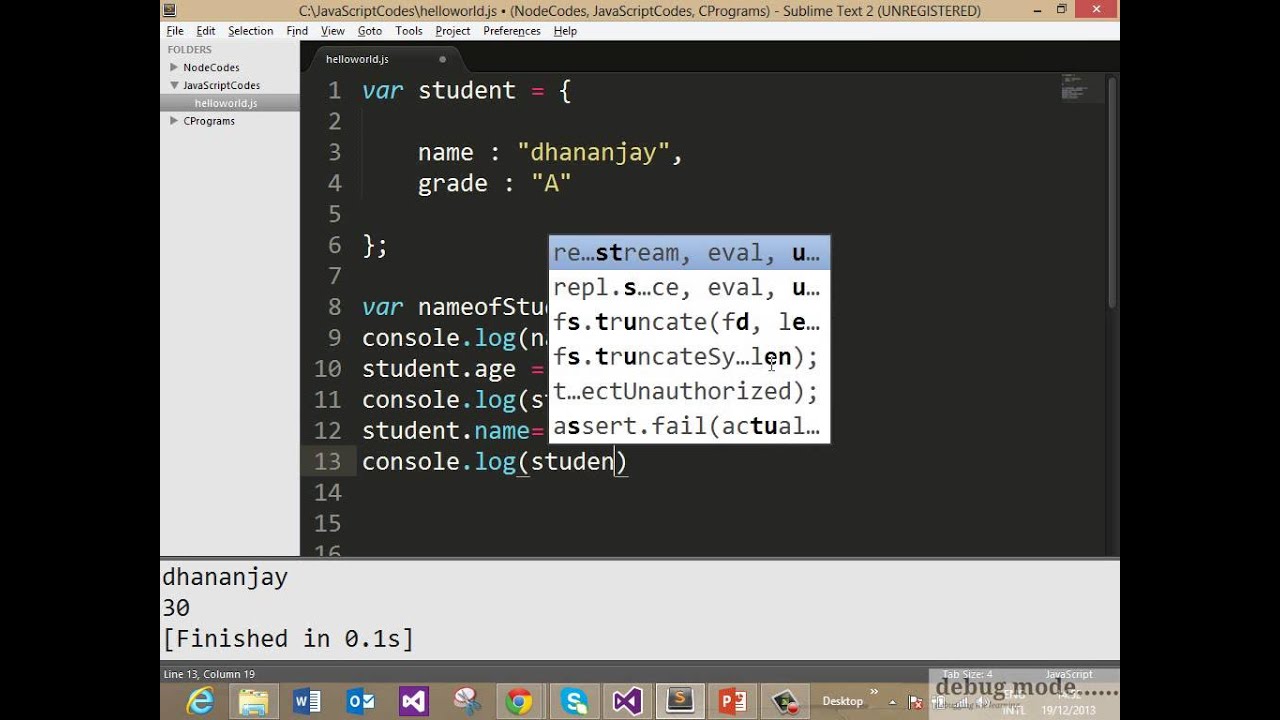Click the Desktop toolbar label in taskbar

click(x=842, y=701)
